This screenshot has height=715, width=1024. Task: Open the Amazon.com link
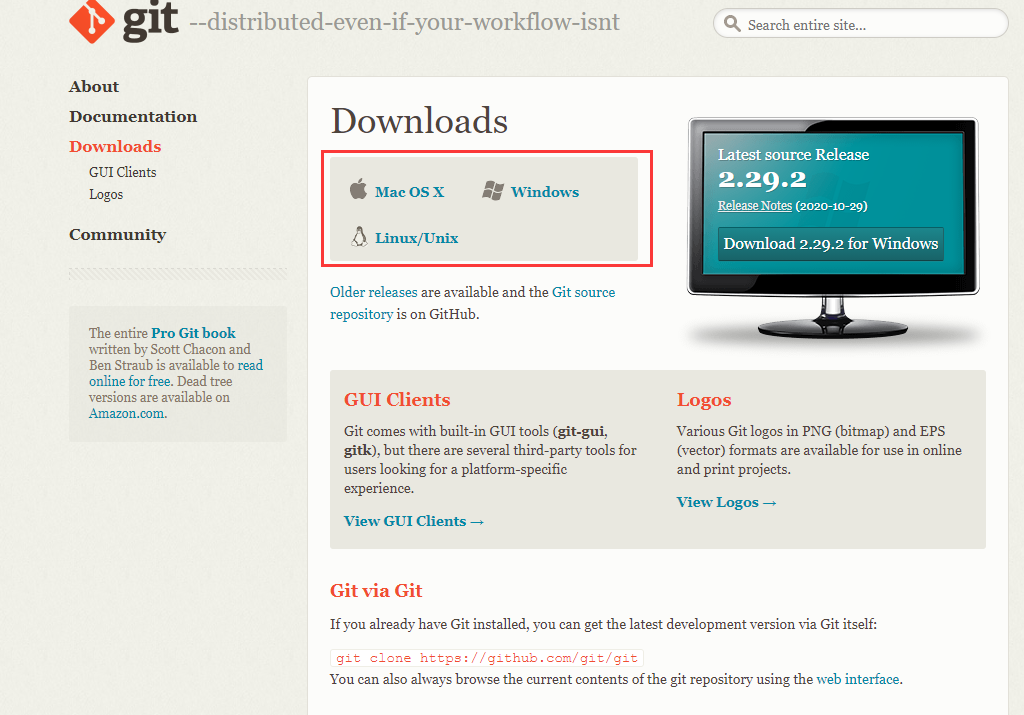point(127,413)
